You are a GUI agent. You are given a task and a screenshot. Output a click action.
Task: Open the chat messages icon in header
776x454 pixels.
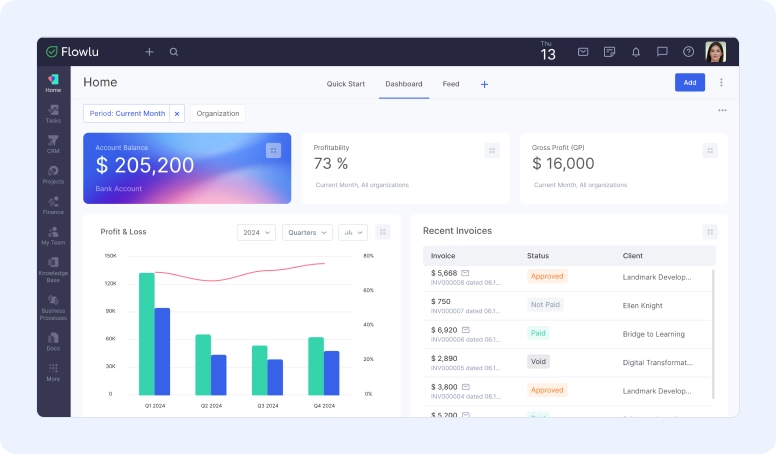tap(662, 52)
